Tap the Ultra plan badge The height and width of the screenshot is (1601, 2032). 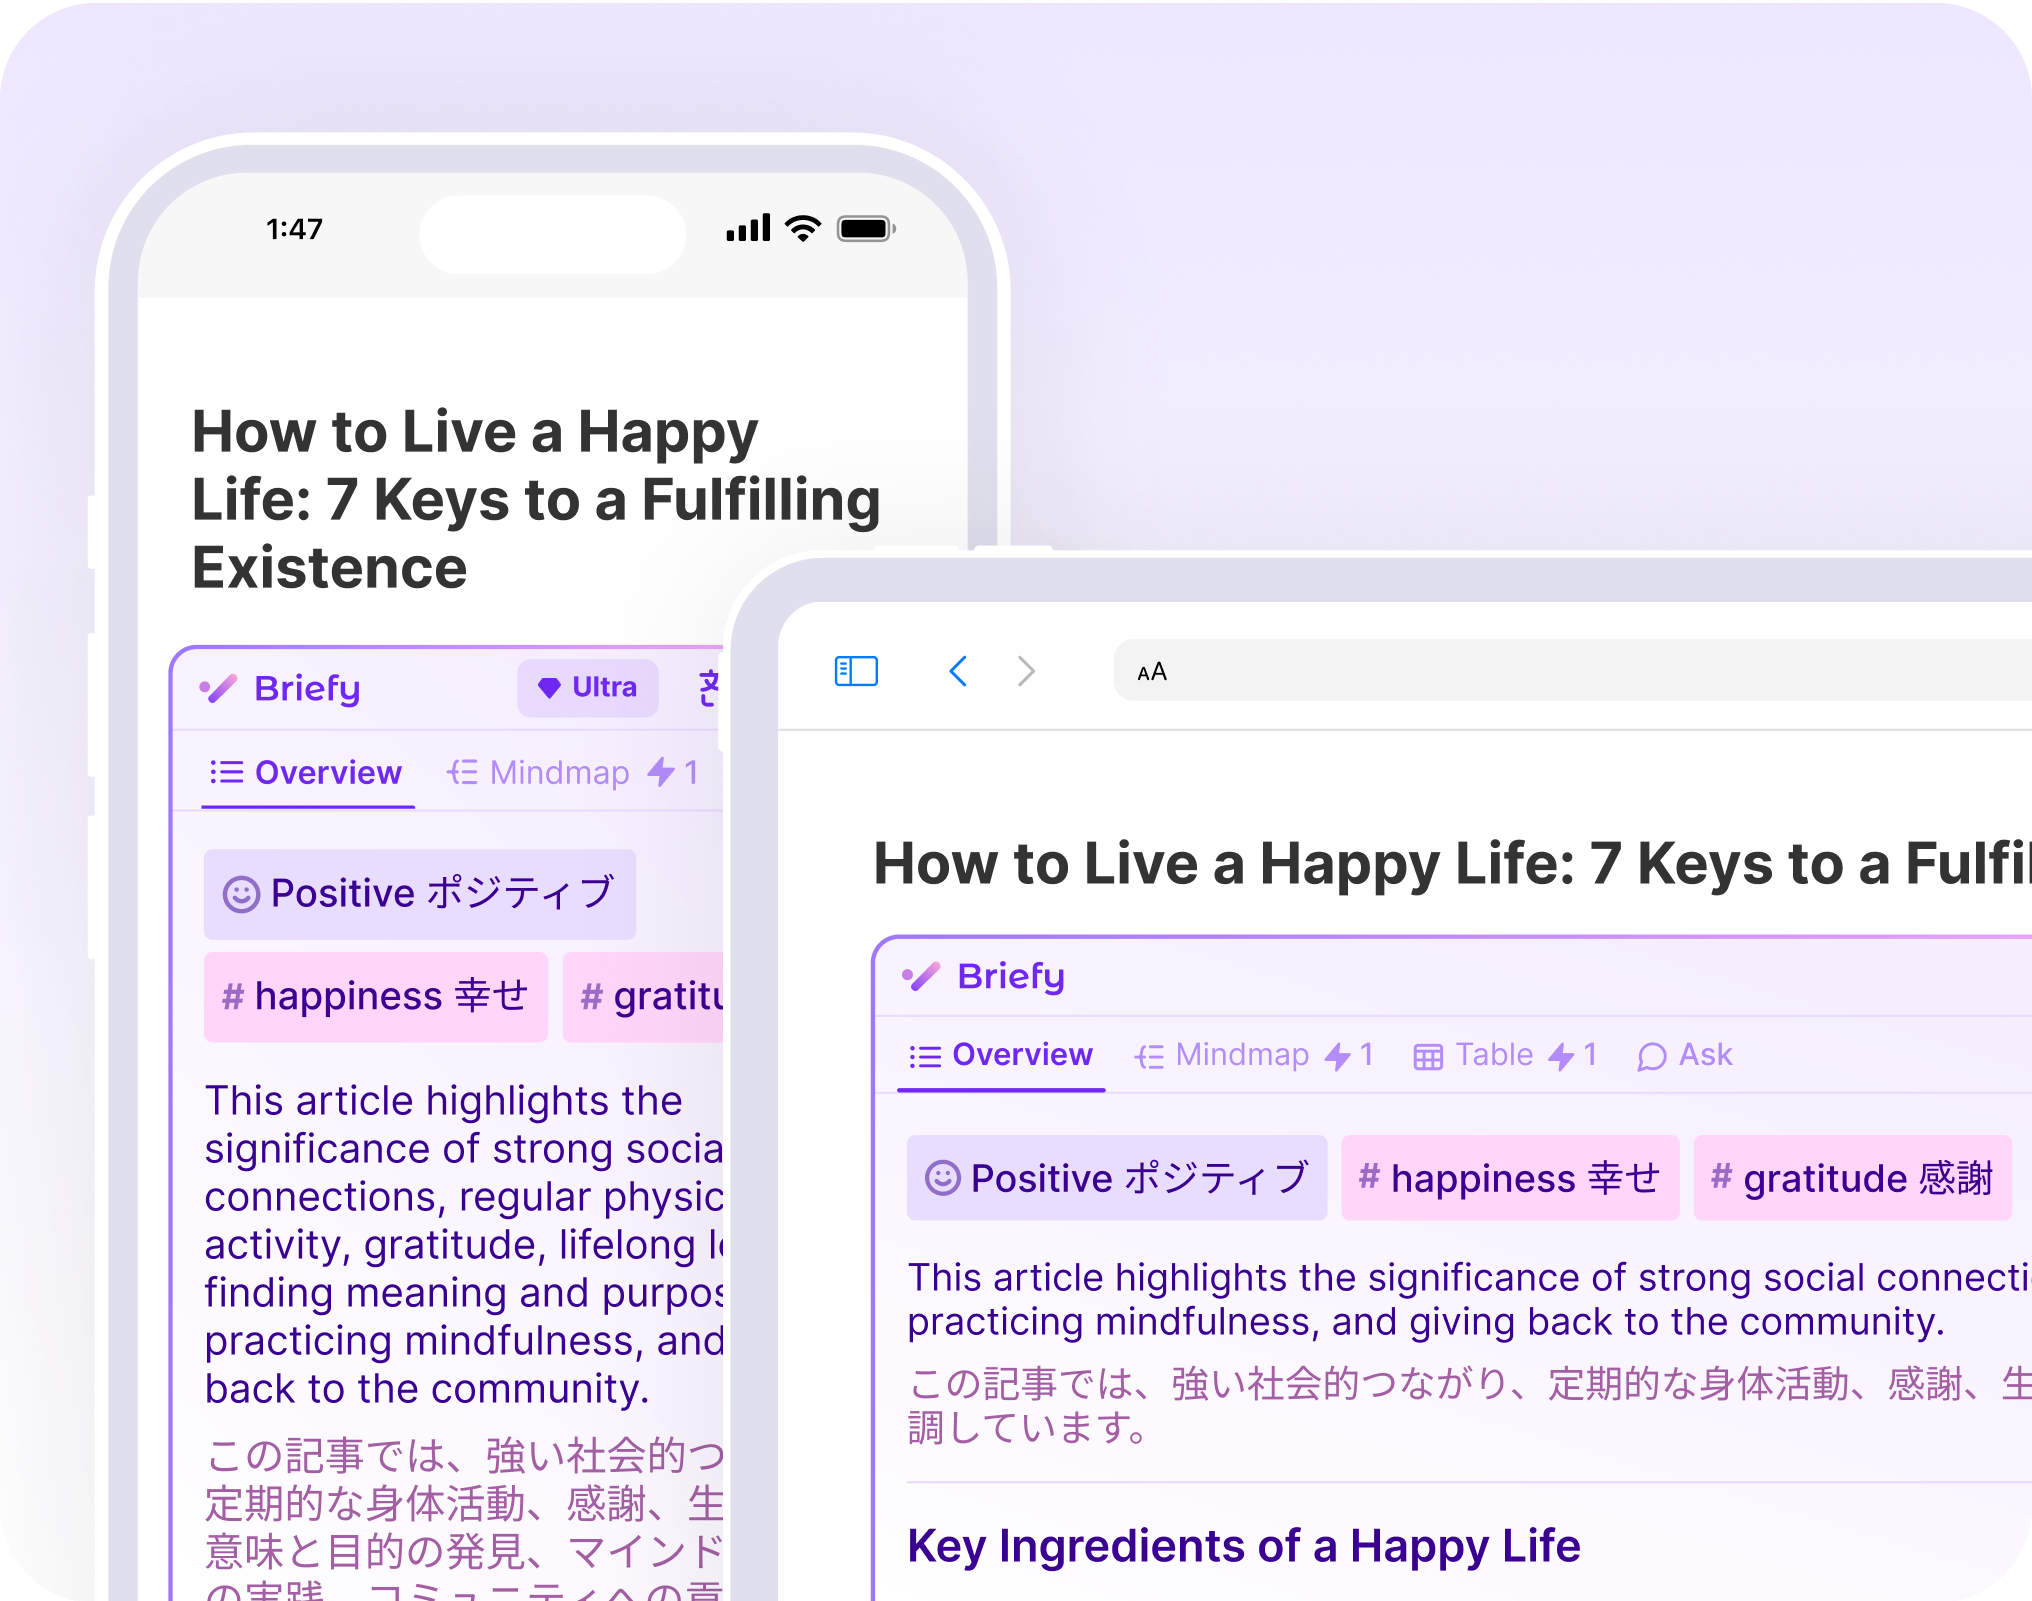pos(588,688)
